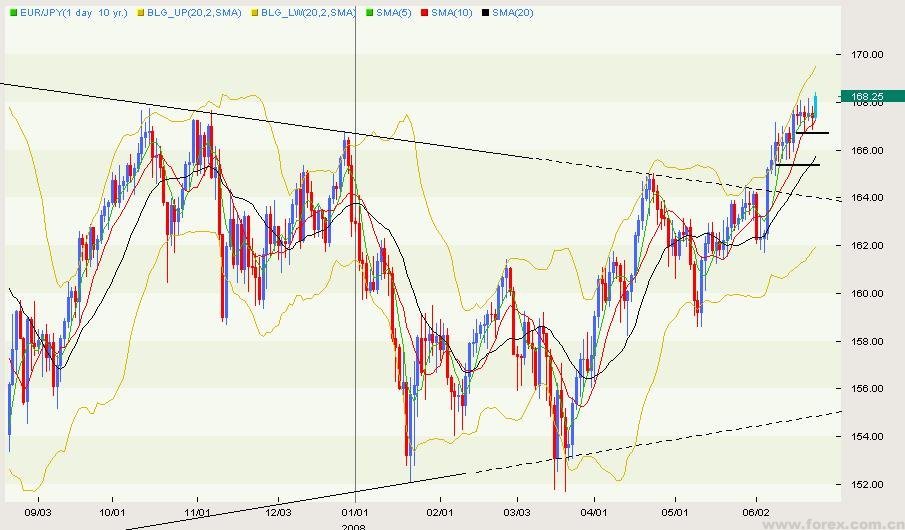Select the BLG_LW(20,2,SMA) indicator label

point(307,12)
